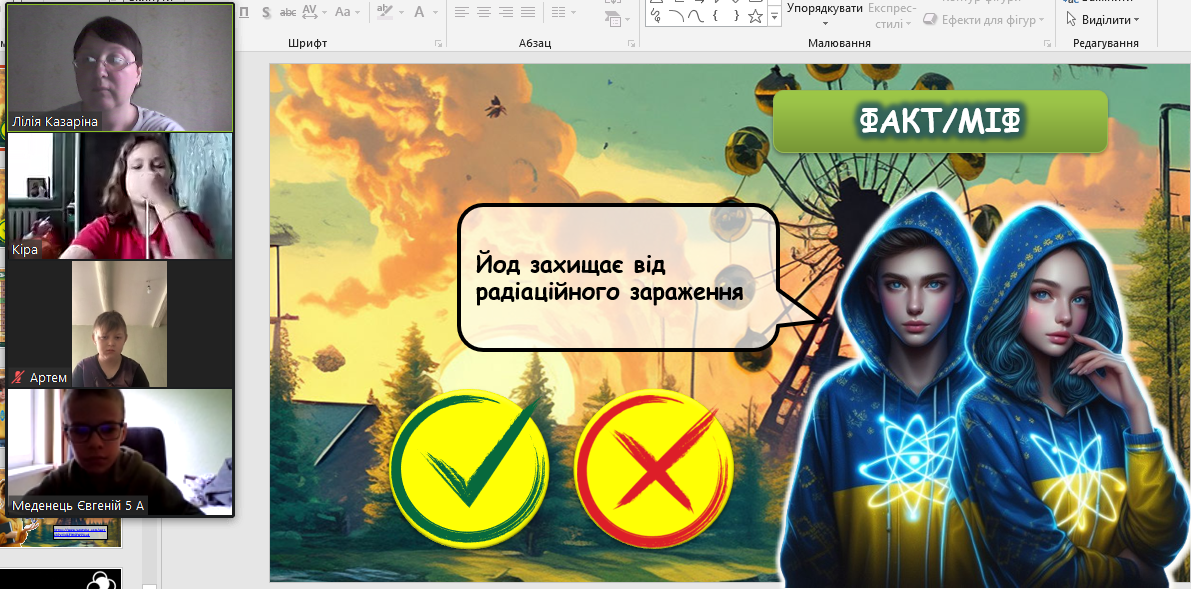Select Меденець Євгеній 5 А video
Viewport: 1191px width, 589px height.
(x=120, y=453)
